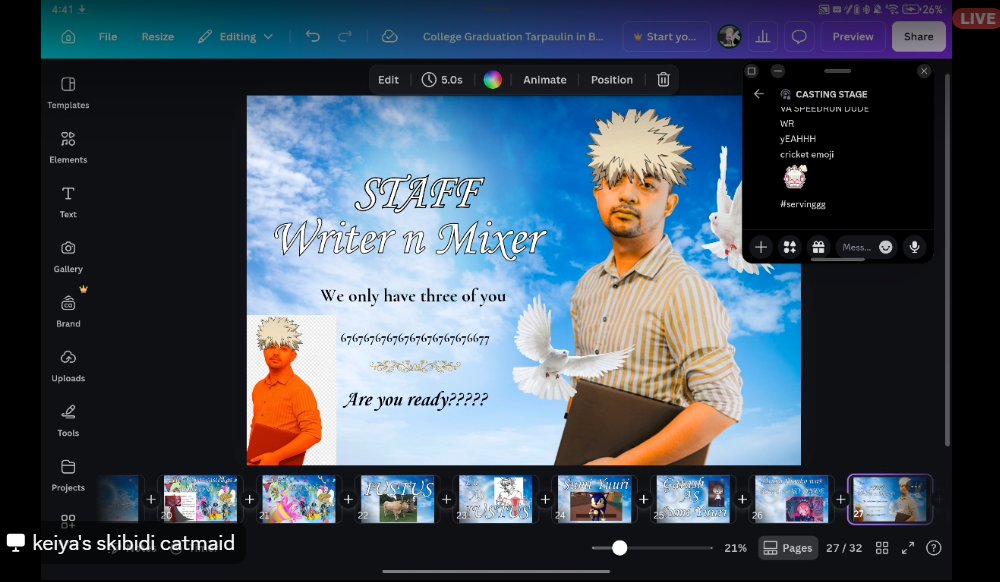
Task: Click the Preview button
Action: (853, 37)
